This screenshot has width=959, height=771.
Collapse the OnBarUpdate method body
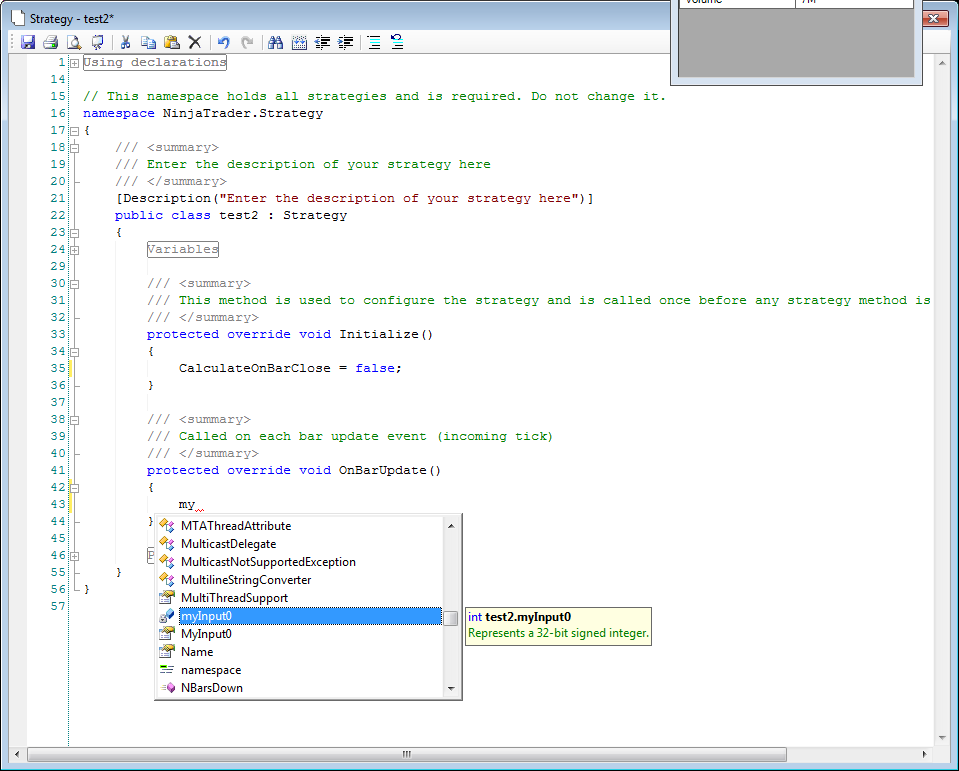(74, 487)
